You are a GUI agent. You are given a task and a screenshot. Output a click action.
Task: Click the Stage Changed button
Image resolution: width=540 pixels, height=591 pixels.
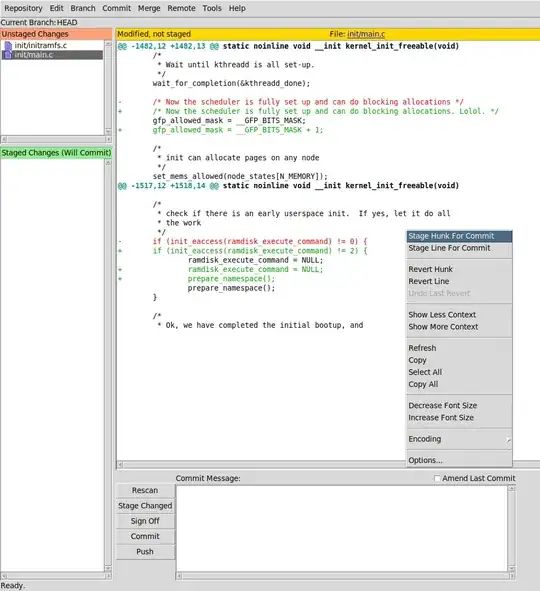click(x=145, y=506)
